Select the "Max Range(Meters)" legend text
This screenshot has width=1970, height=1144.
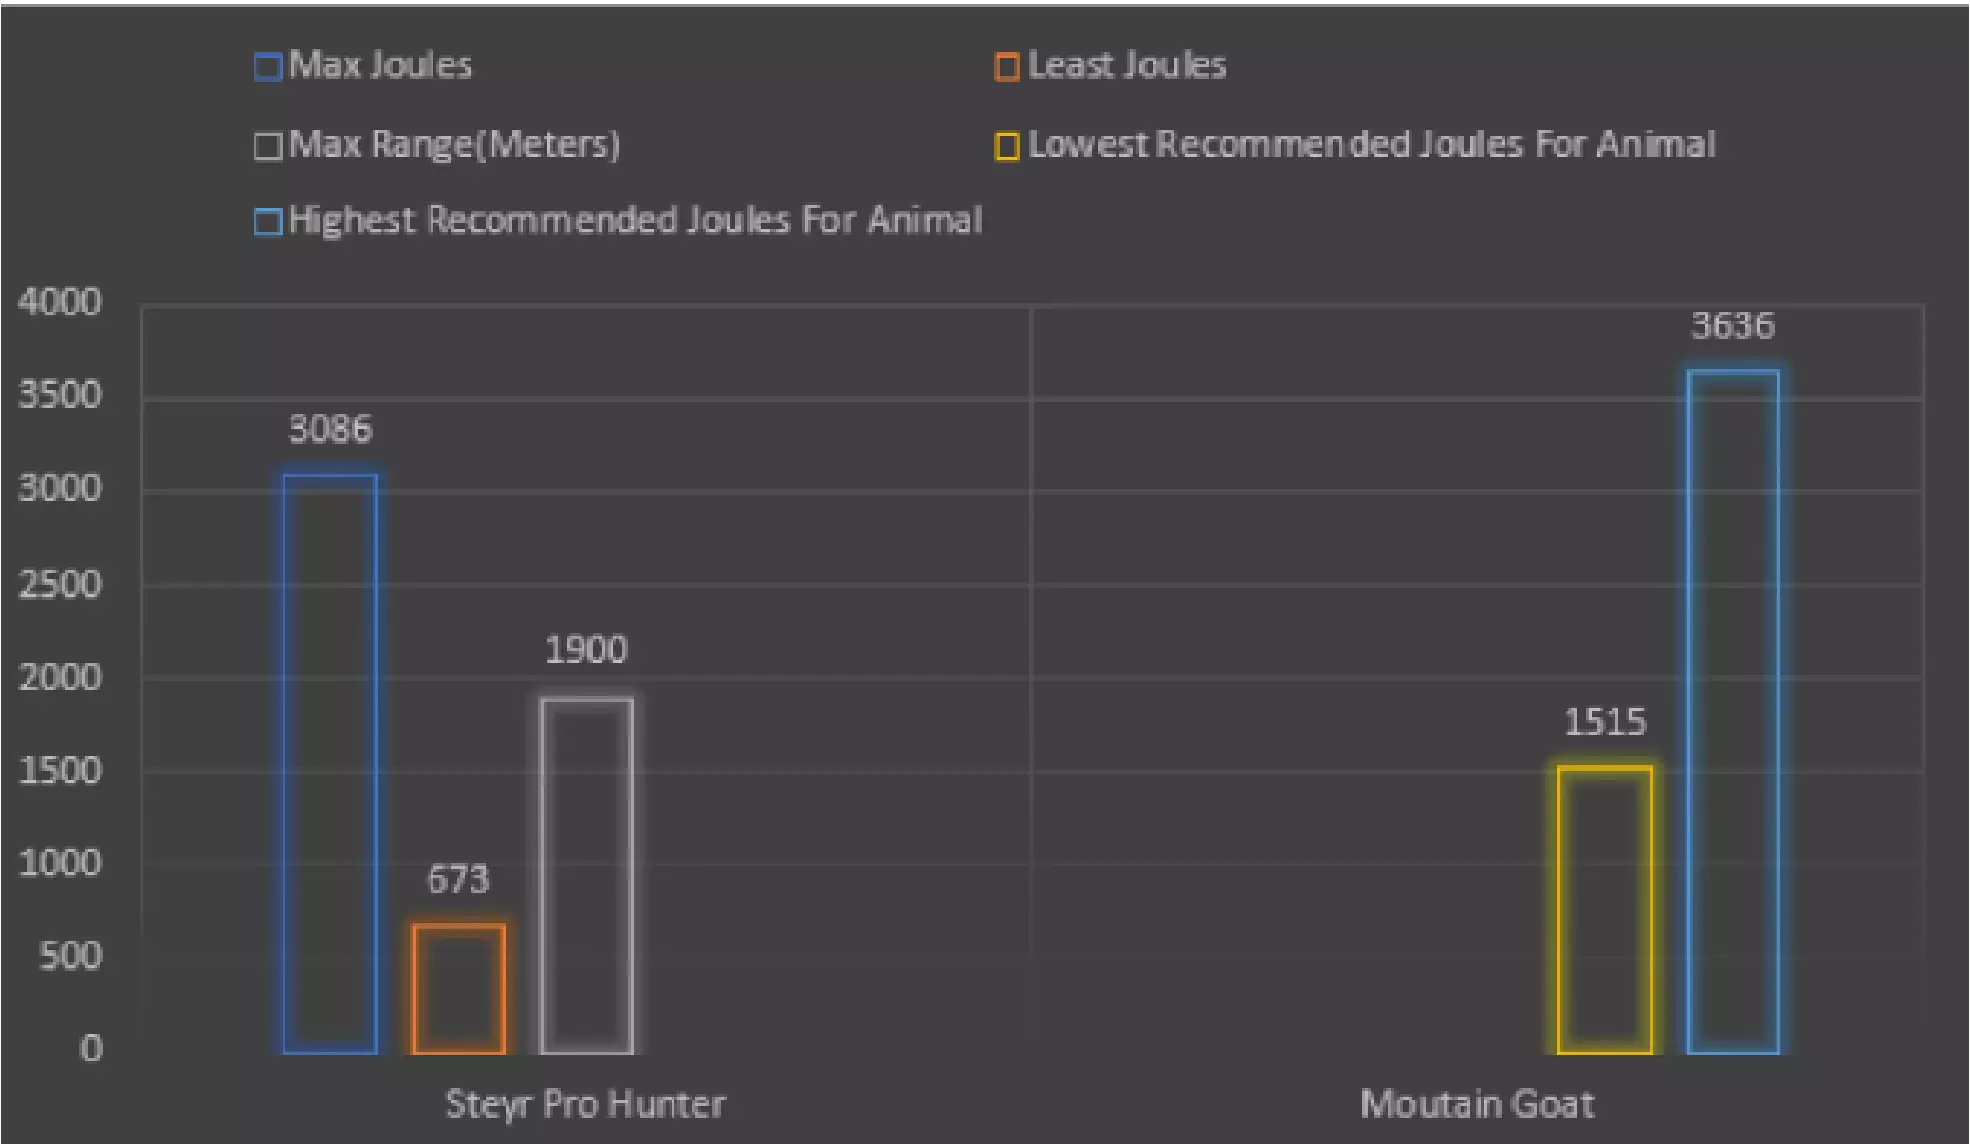[x=454, y=145]
